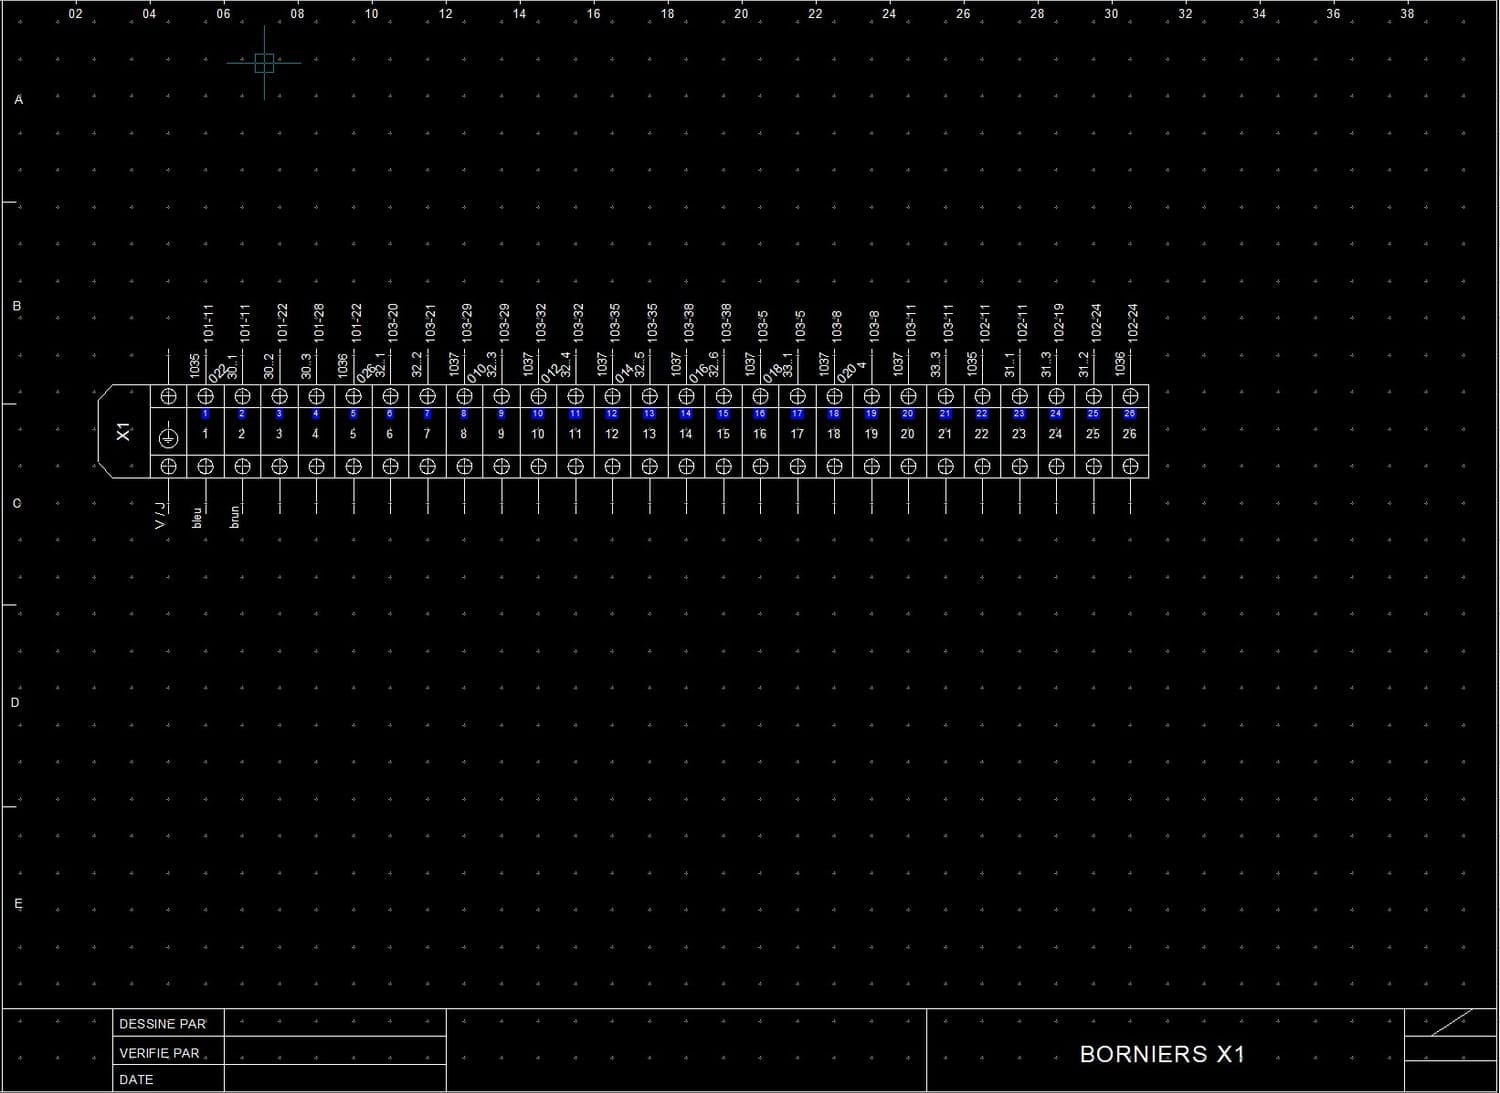Select the "brun" wire color label
The image size is (1500, 1093).
(x=234, y=516)
